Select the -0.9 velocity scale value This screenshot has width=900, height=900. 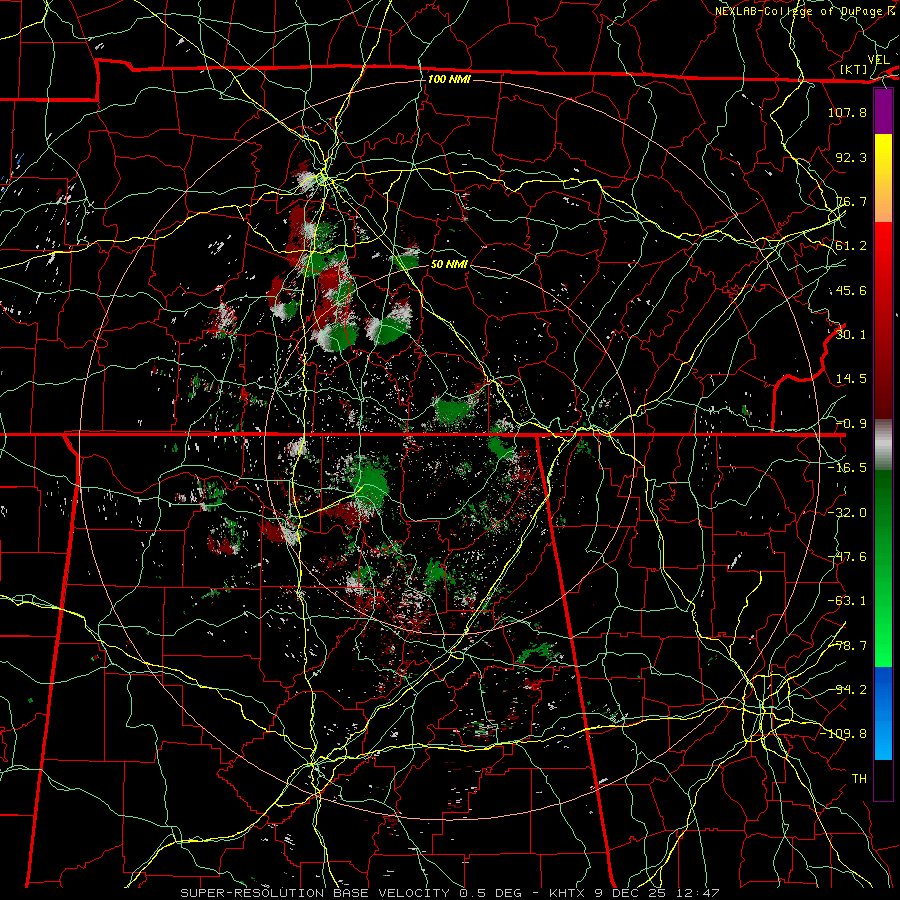(x=851, y=423)
